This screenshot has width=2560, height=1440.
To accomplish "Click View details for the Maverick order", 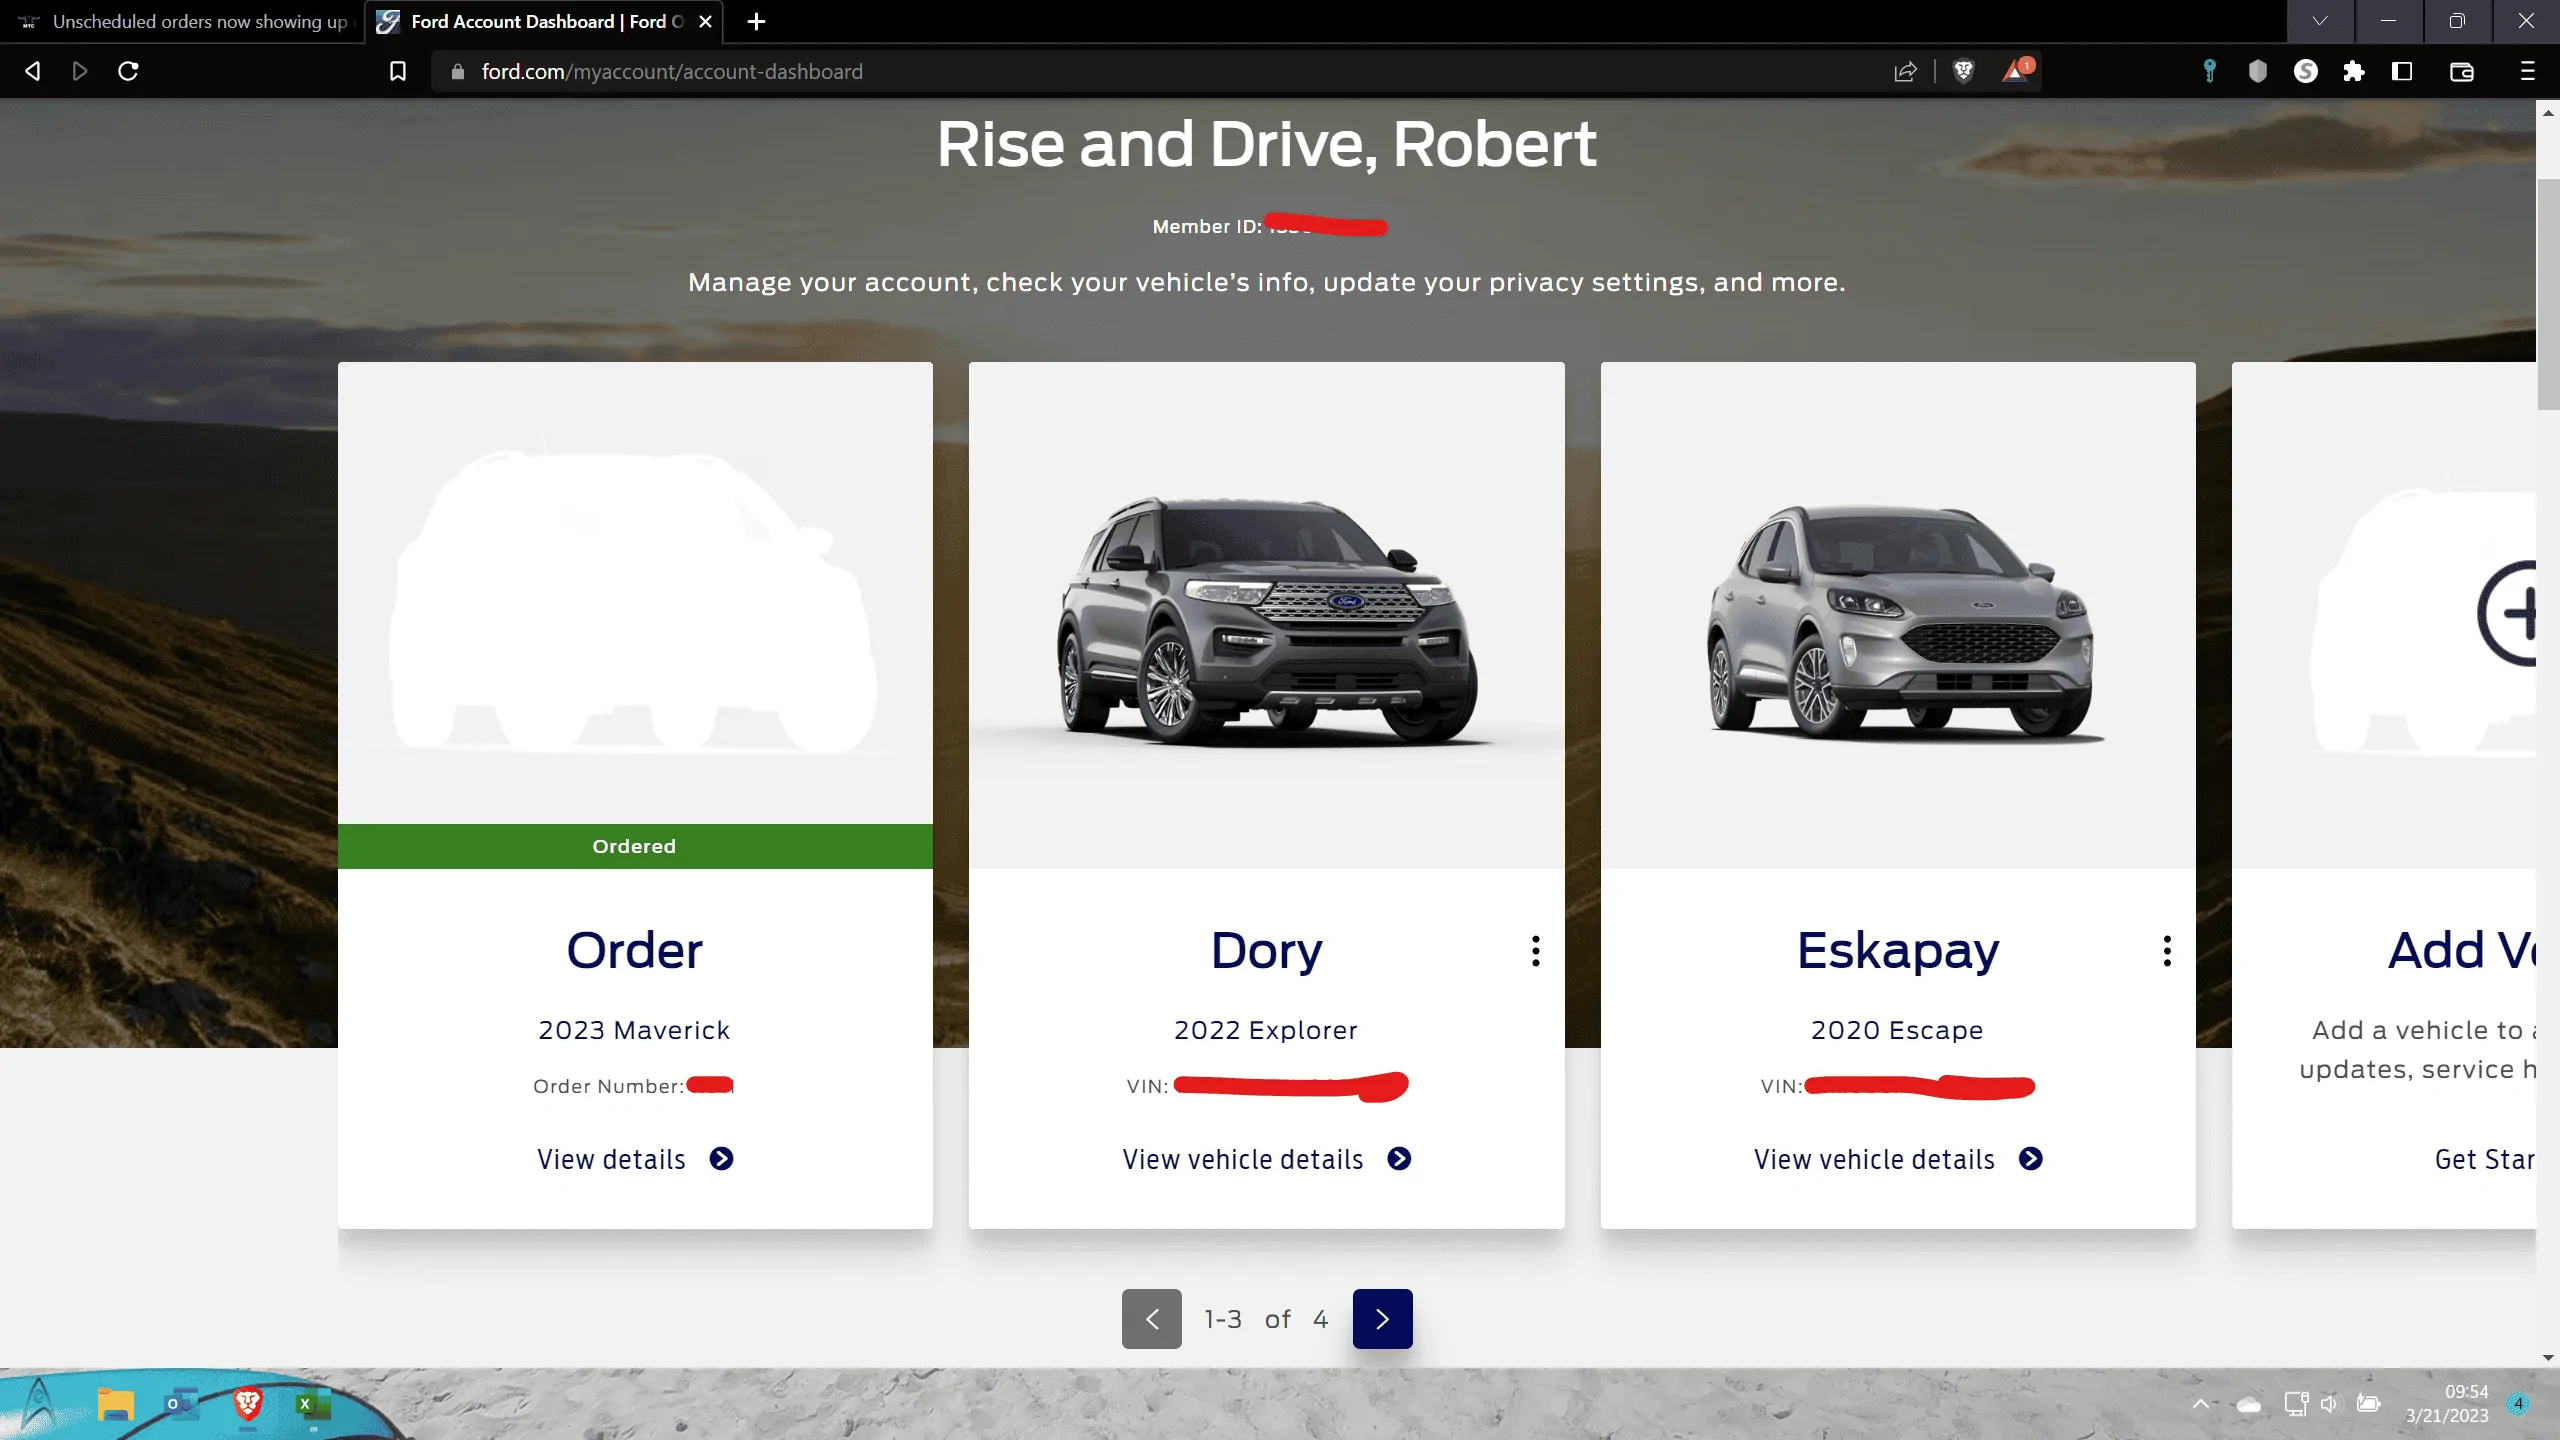I will pos(611,1159).
